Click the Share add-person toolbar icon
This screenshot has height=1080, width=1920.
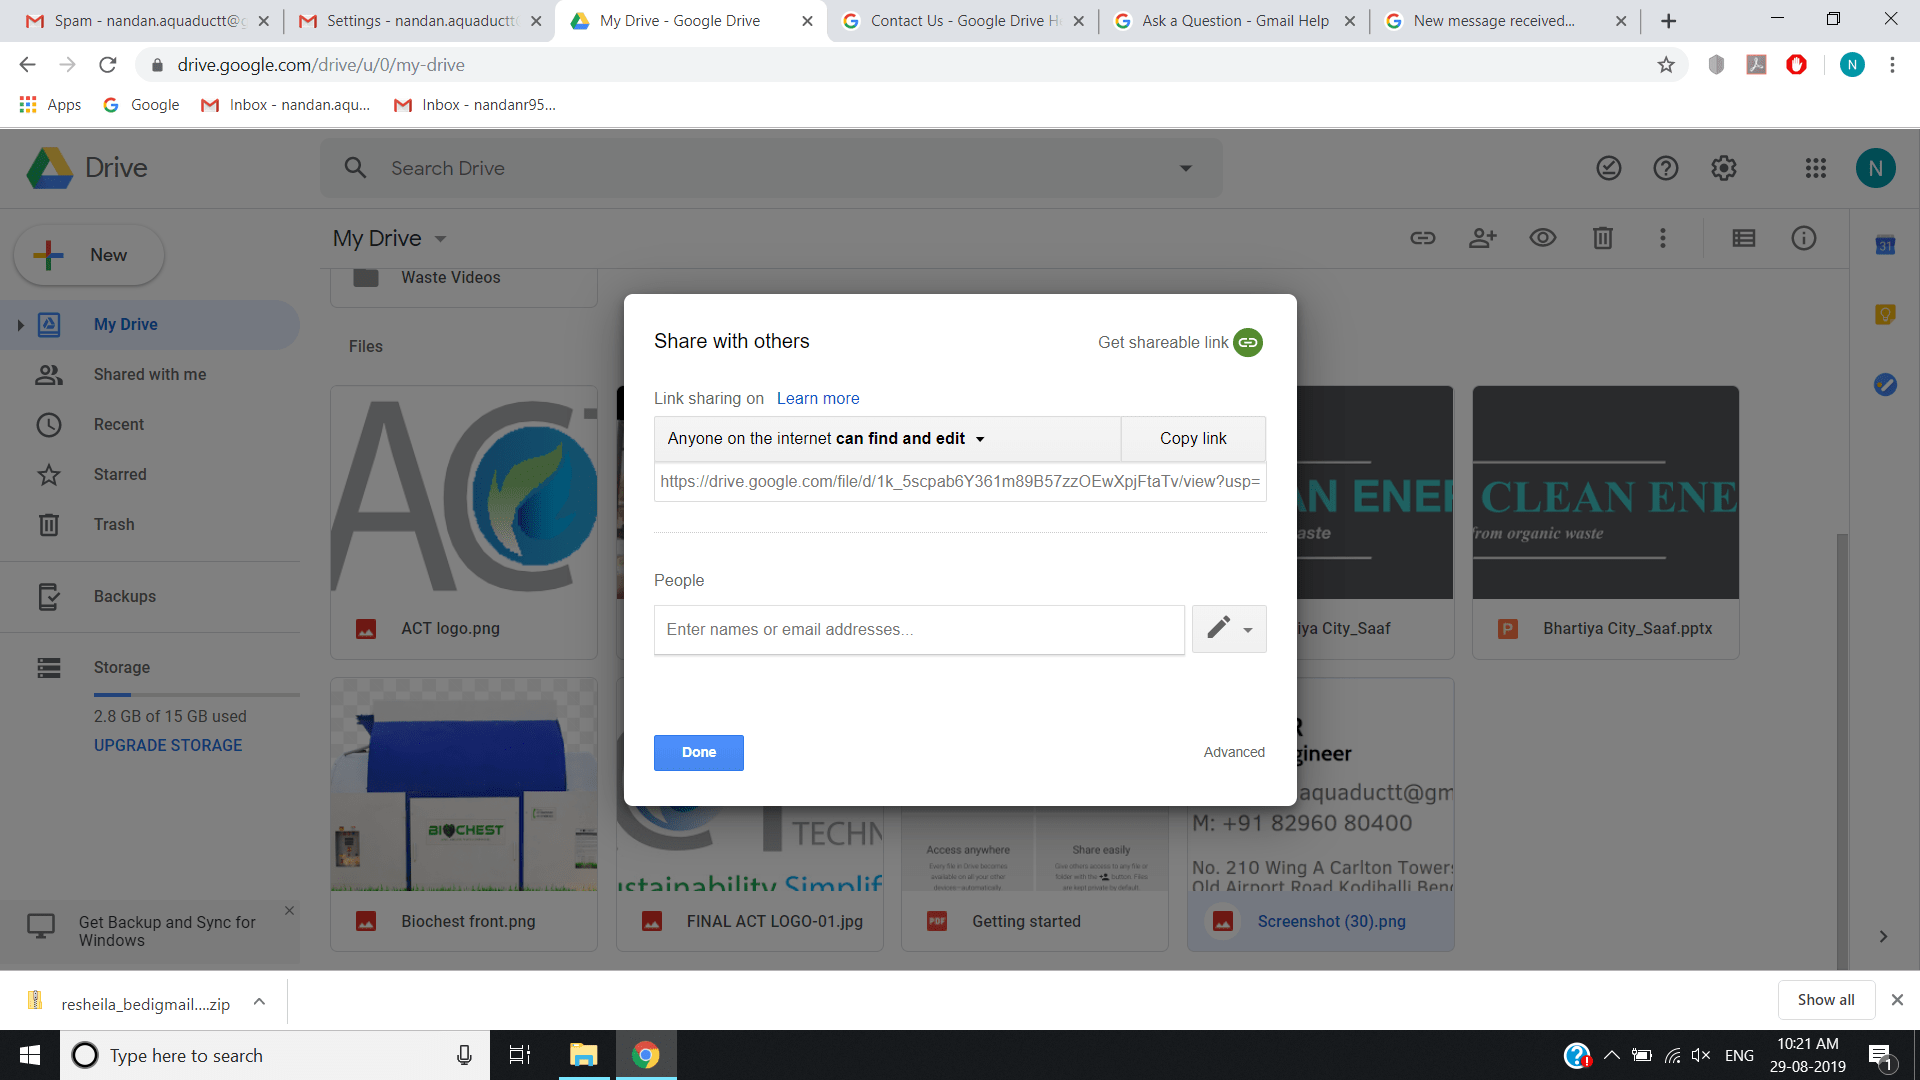[x=1482, y=238]
